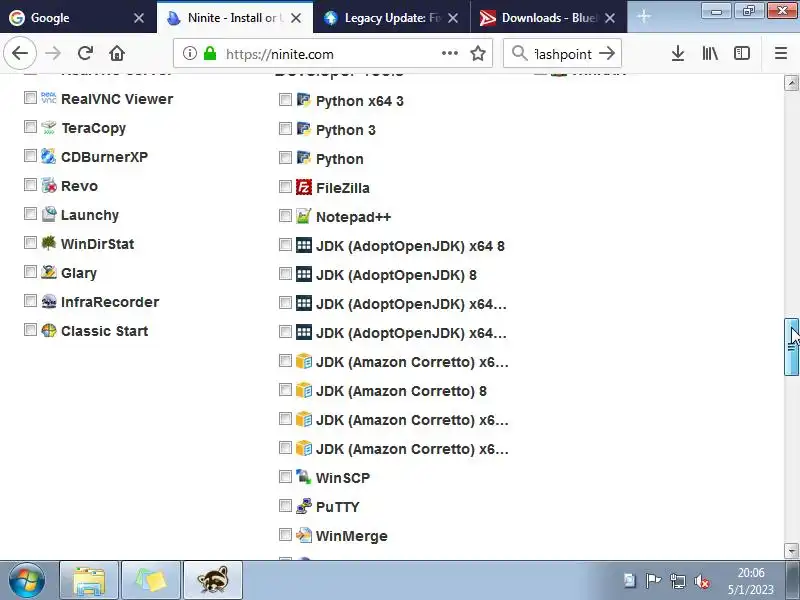Open the Firefox hamburger menu

pyautogui.click(x=781, y=53)
